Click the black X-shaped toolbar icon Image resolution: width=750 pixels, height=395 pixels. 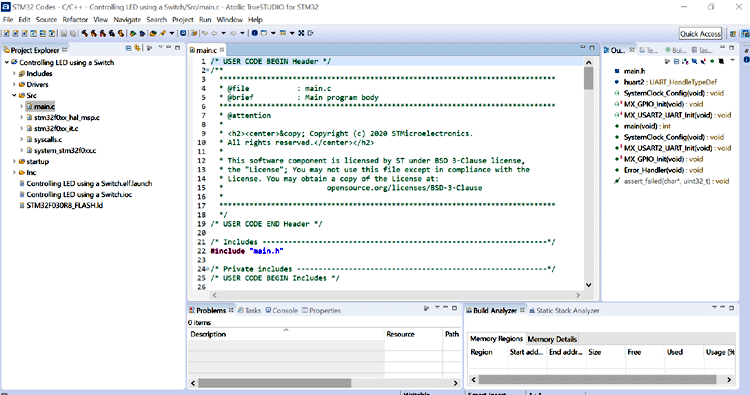coord(301,33)
